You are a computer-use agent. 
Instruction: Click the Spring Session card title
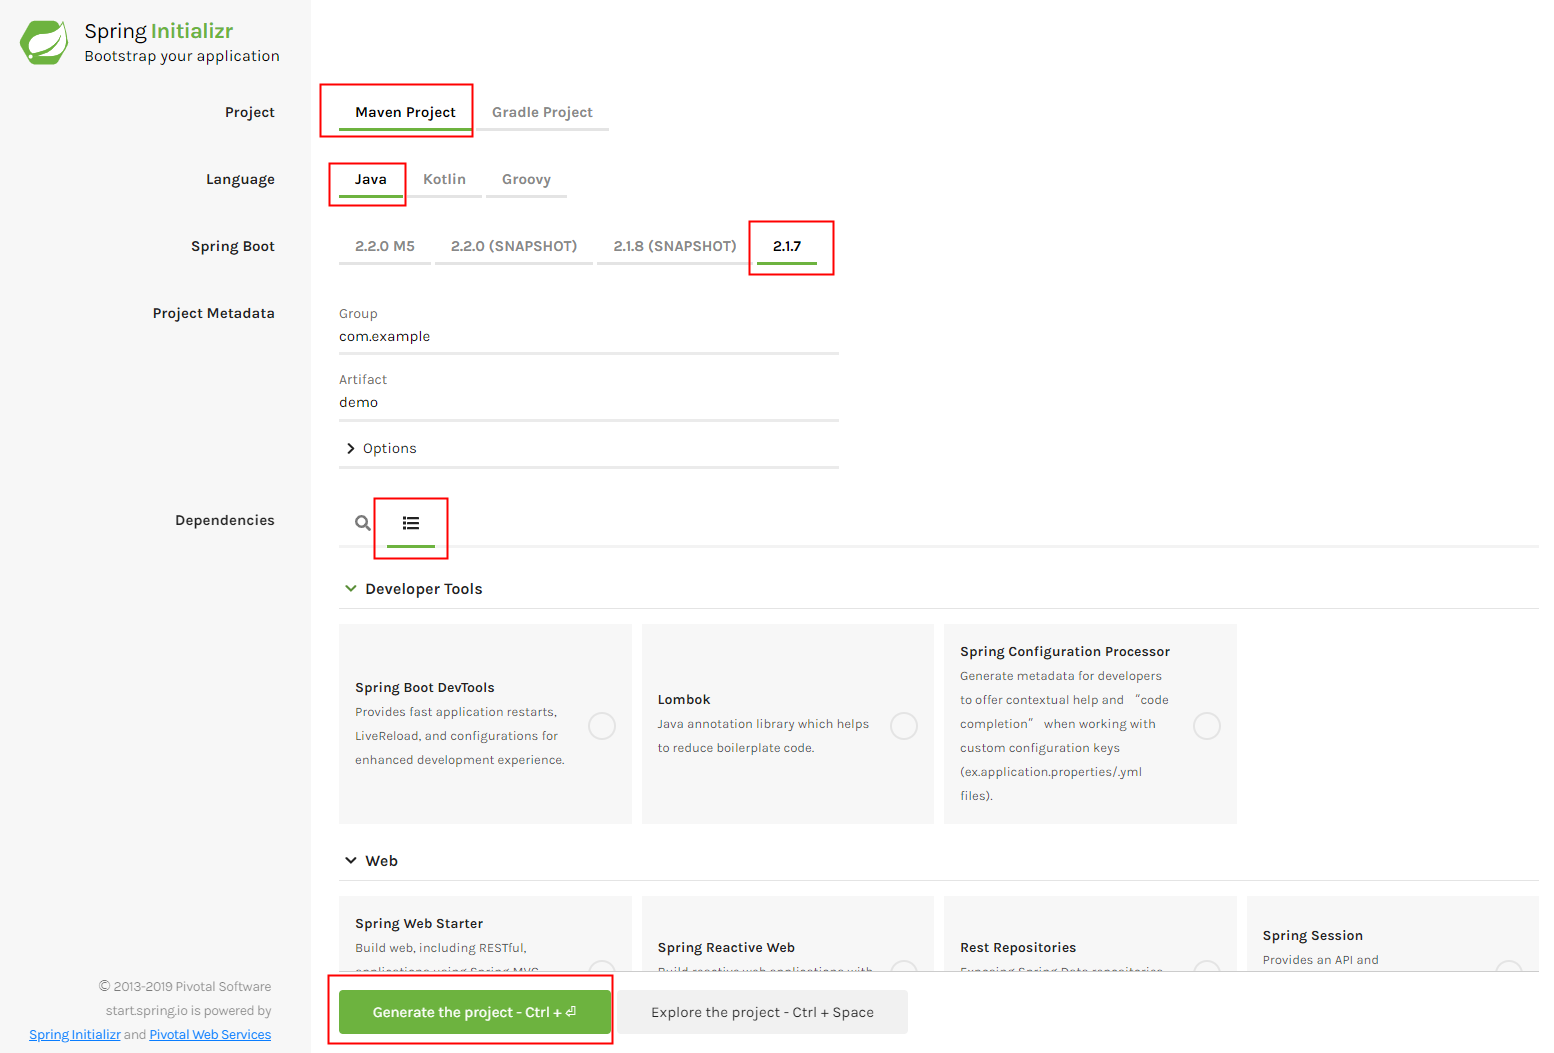(1312, 936)
